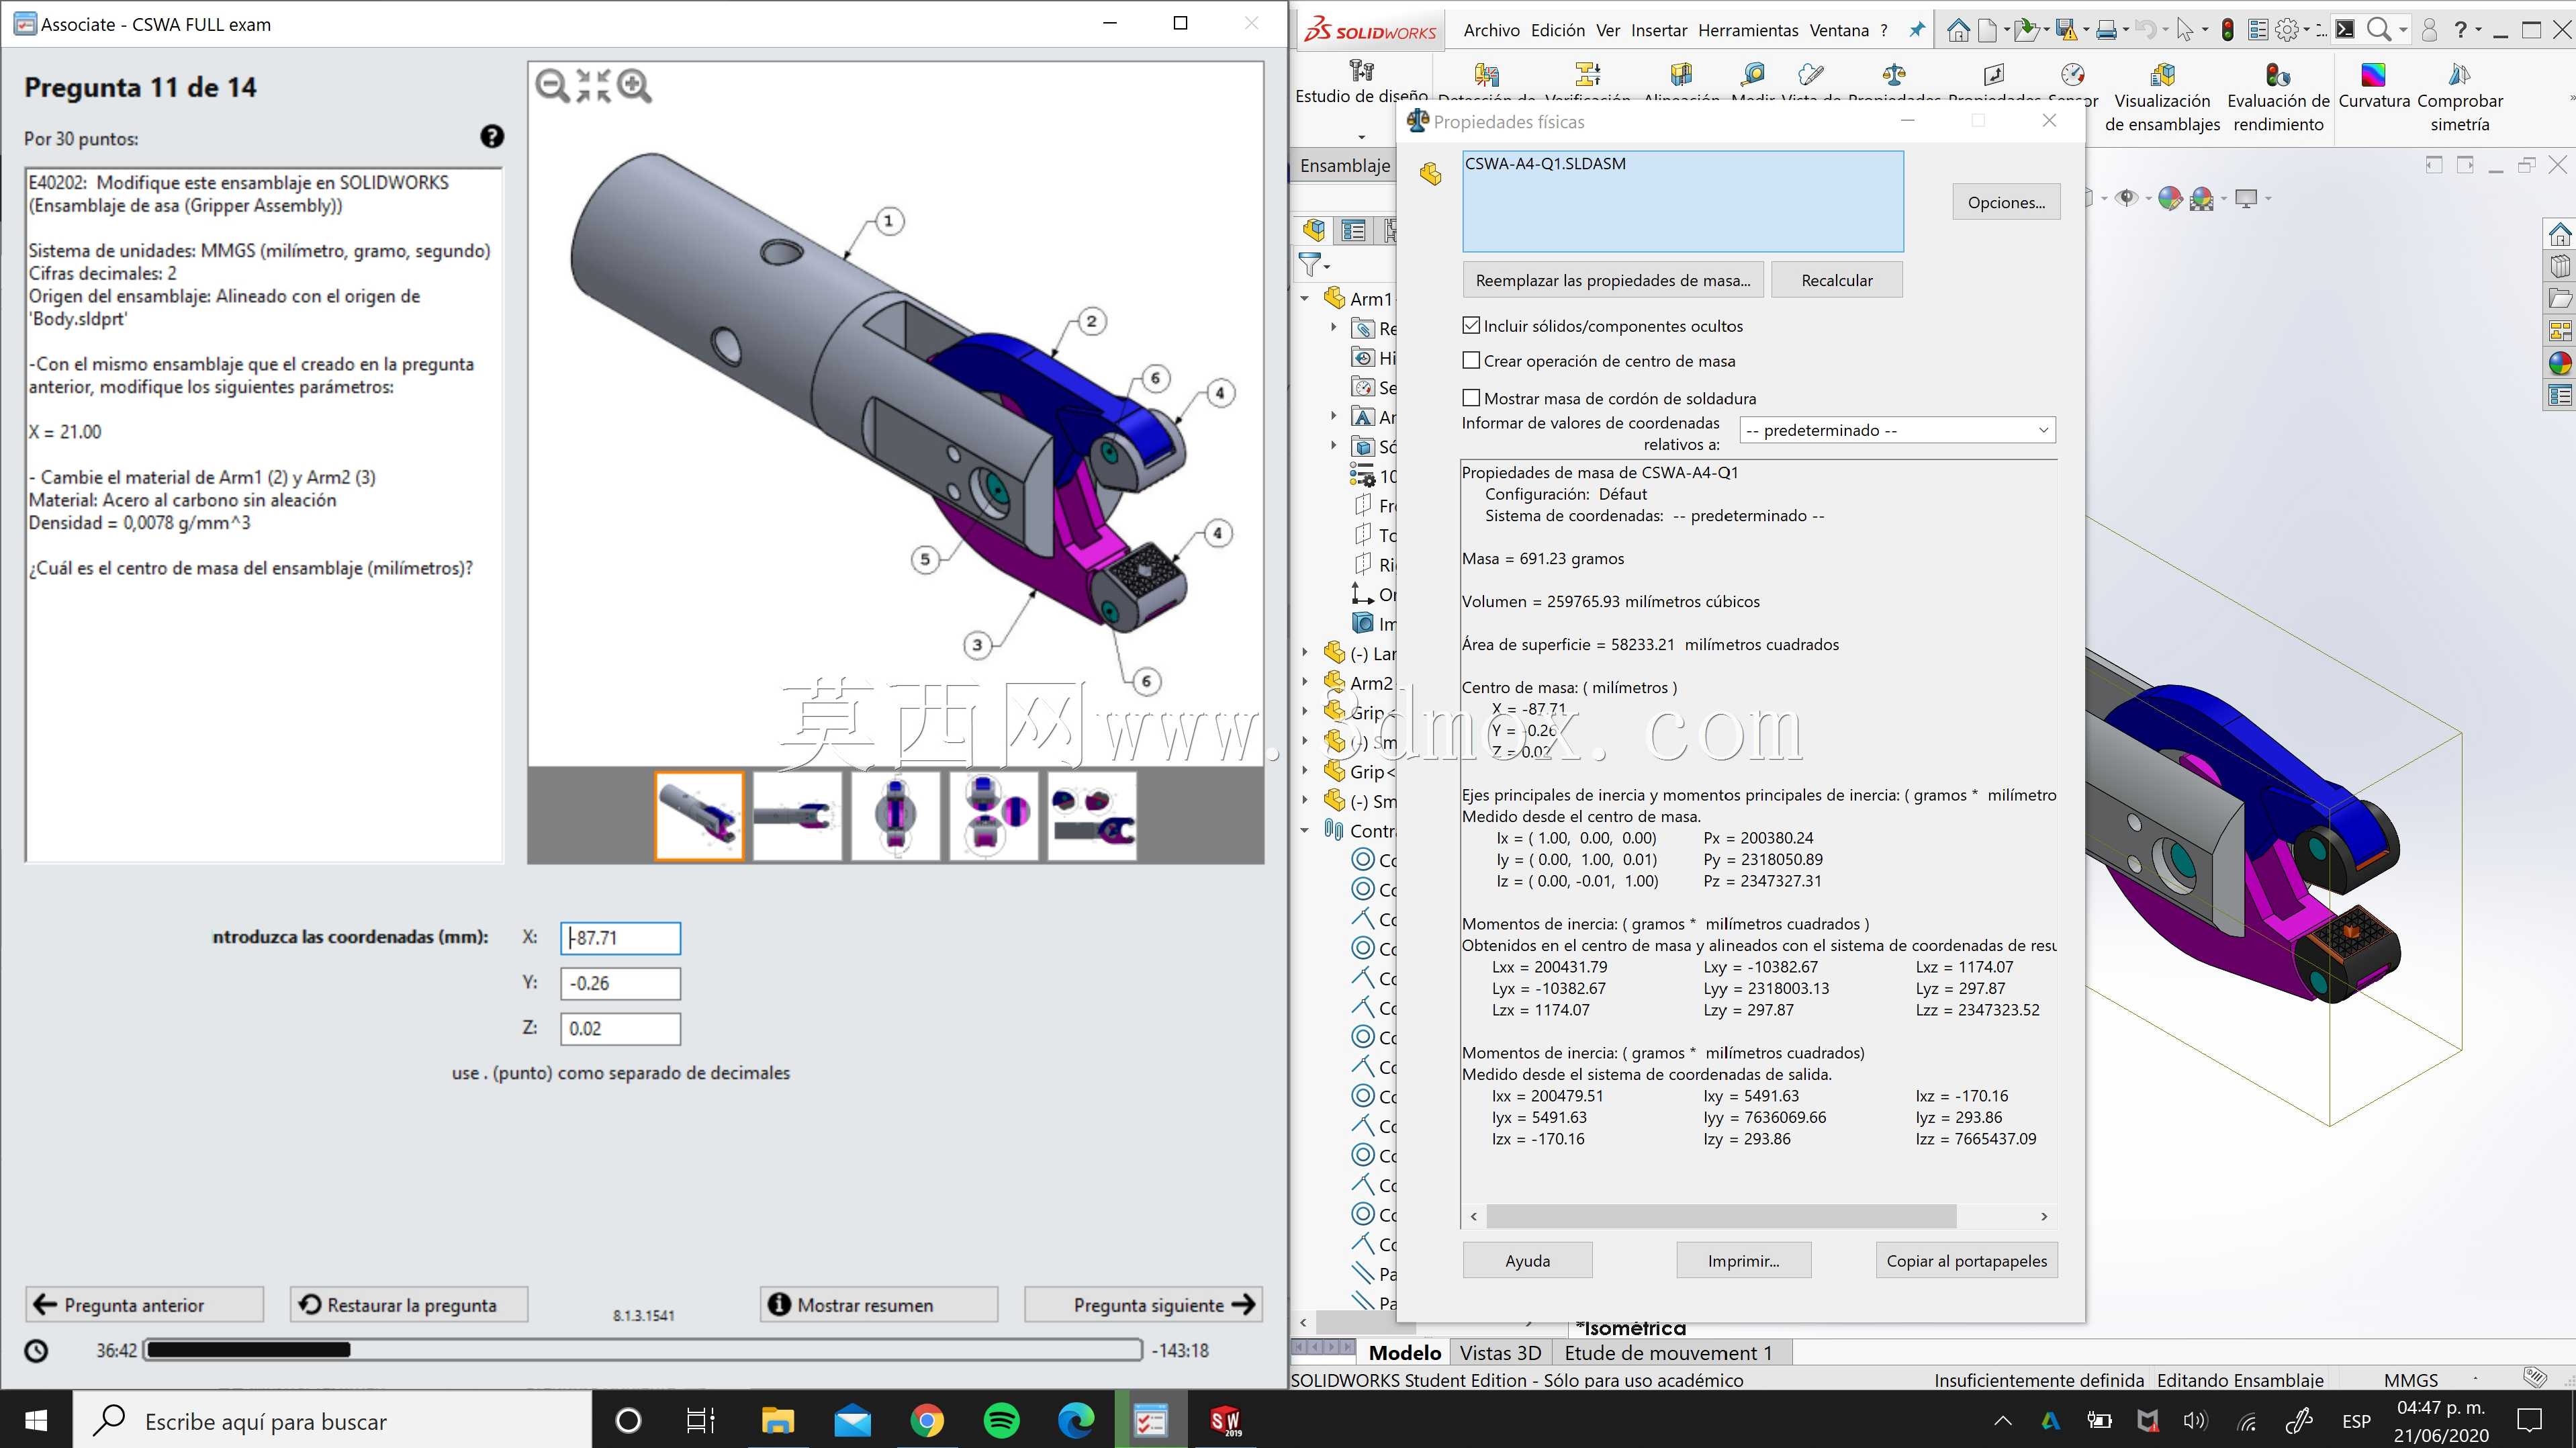Enable Crear operación de centro de masa

(1471, 361)
